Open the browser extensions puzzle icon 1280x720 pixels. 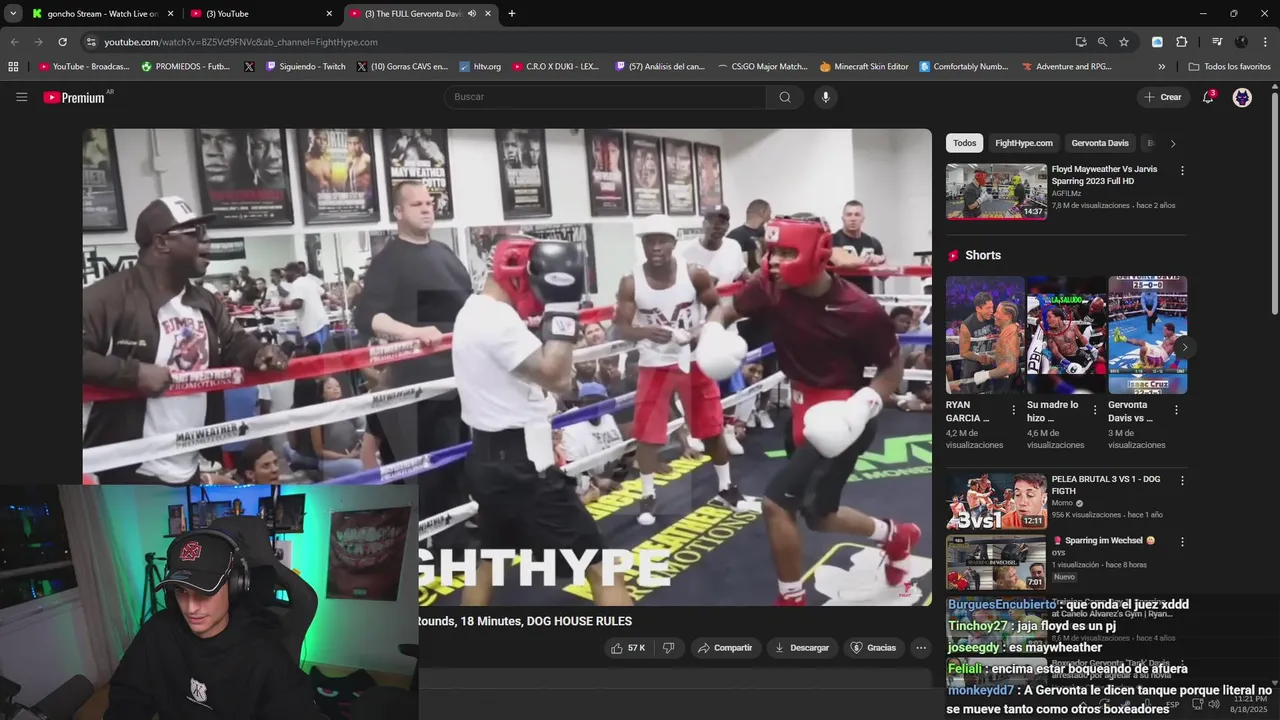(x=1181, y=42)
